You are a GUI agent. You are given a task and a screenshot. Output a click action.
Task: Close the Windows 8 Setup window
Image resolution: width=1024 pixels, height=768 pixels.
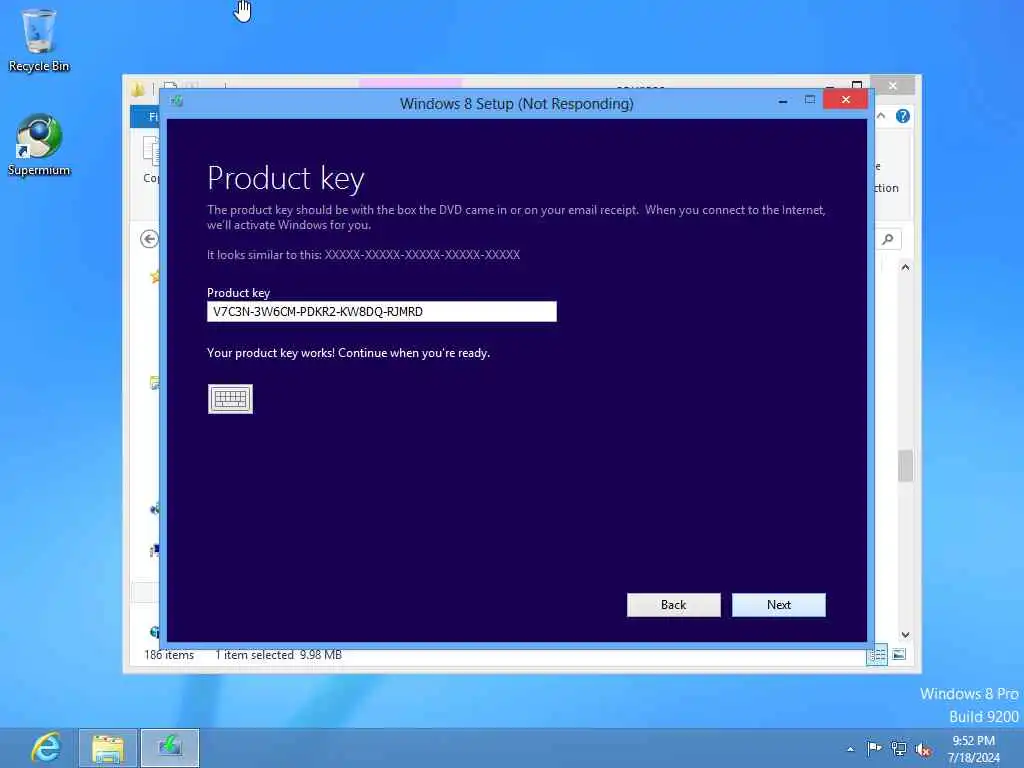pos(846,99)
